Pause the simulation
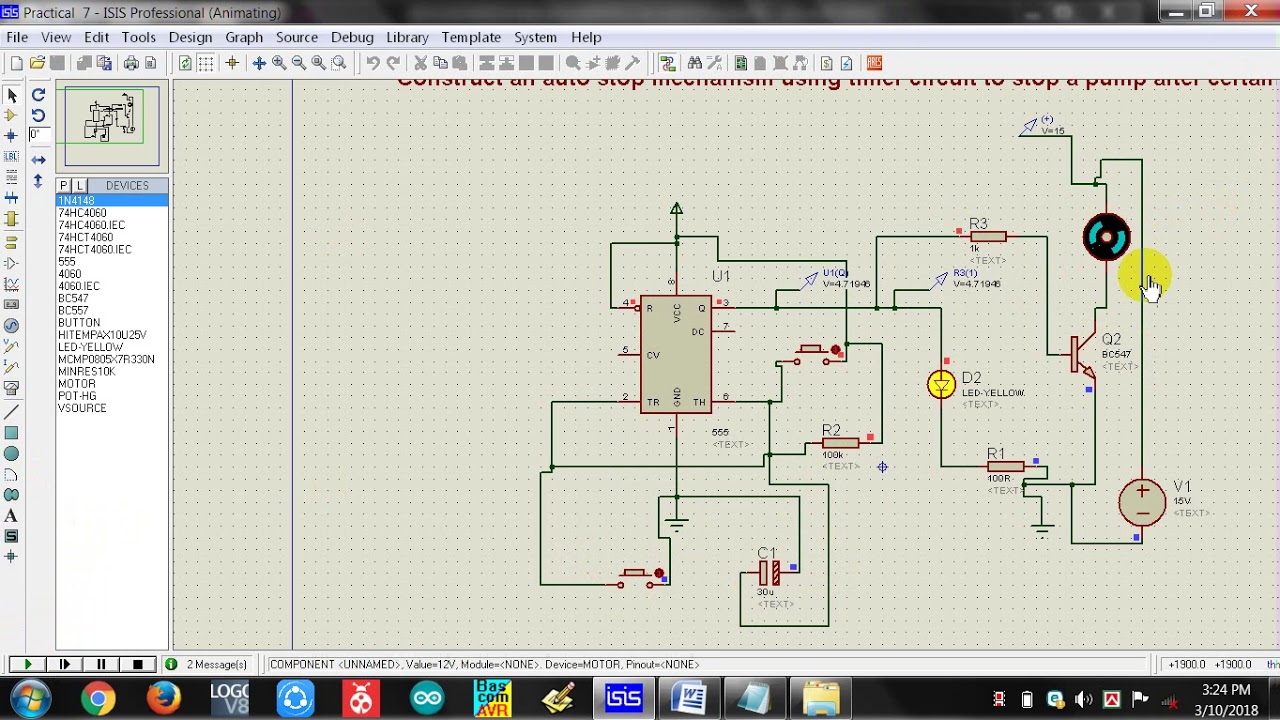This screenshot has width=1280, height=720. click(101, 664)
